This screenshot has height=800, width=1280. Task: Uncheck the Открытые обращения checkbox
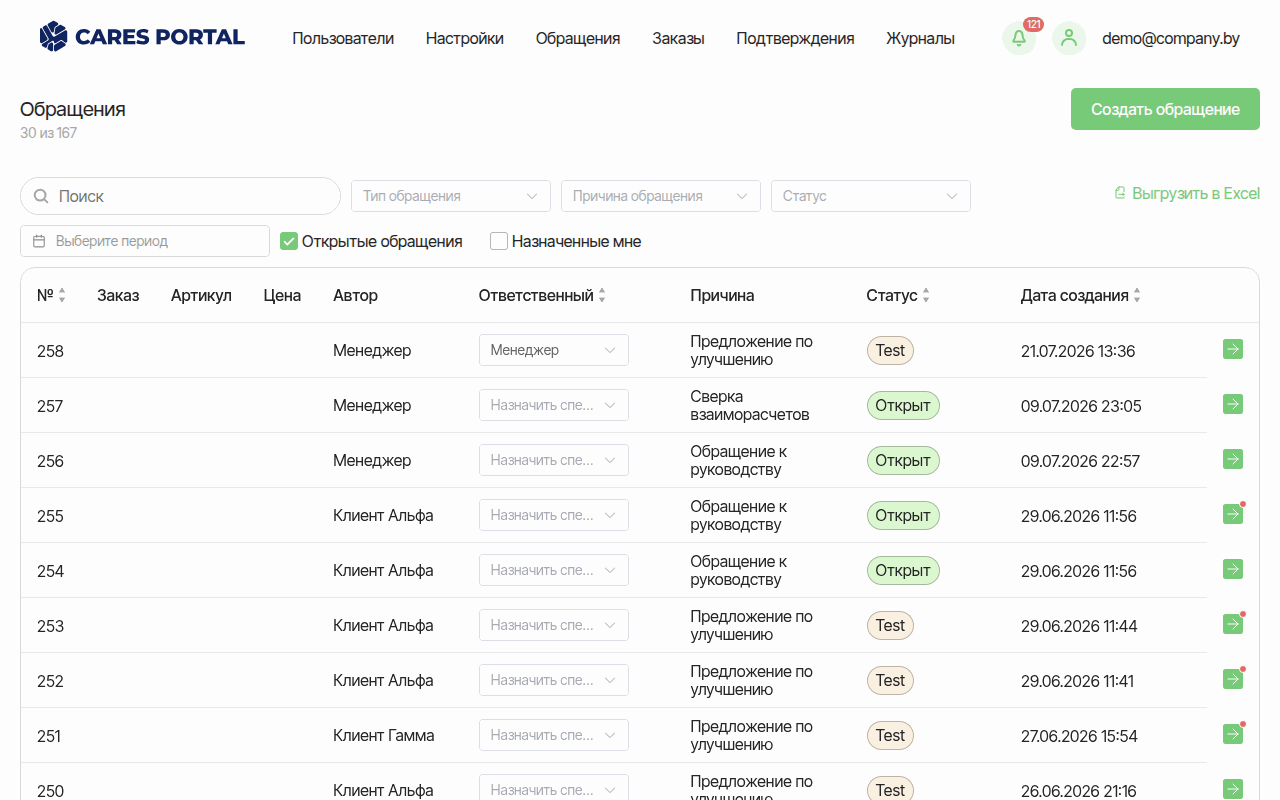pos(289,241)
